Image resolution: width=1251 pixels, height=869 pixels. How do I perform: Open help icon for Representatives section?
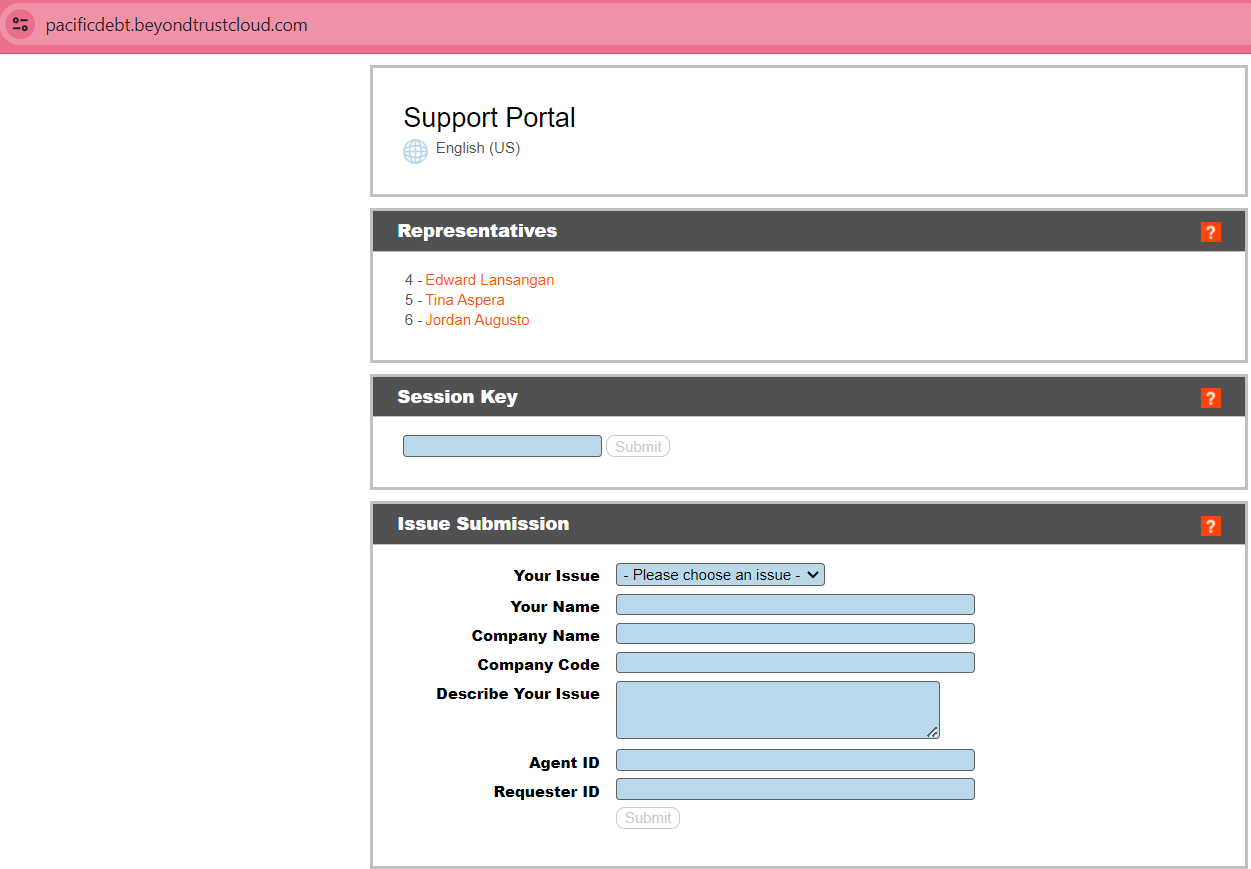[1210, 232]
